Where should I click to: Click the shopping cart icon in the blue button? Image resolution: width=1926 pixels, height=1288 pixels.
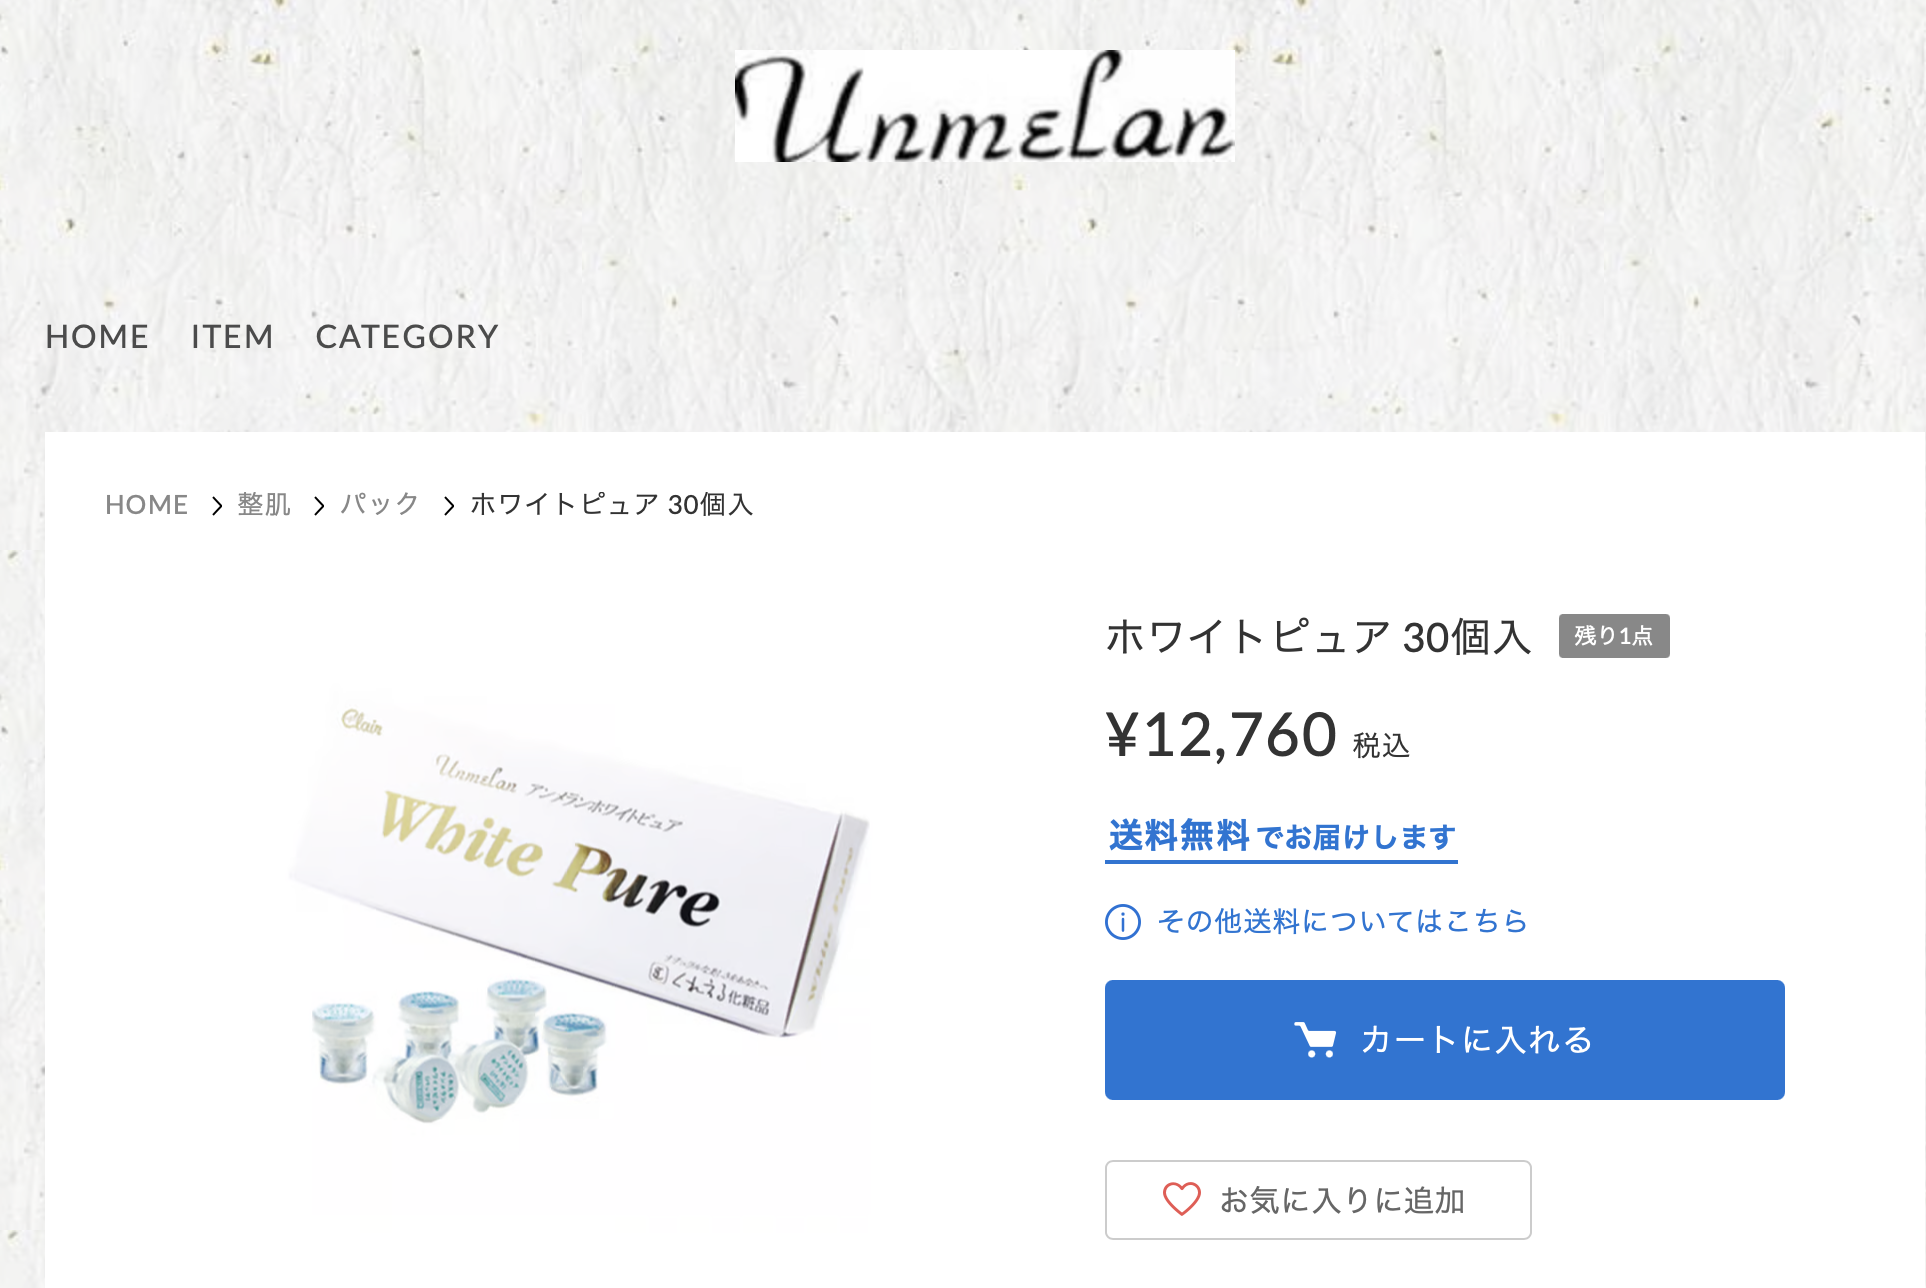(1315, 1040)
